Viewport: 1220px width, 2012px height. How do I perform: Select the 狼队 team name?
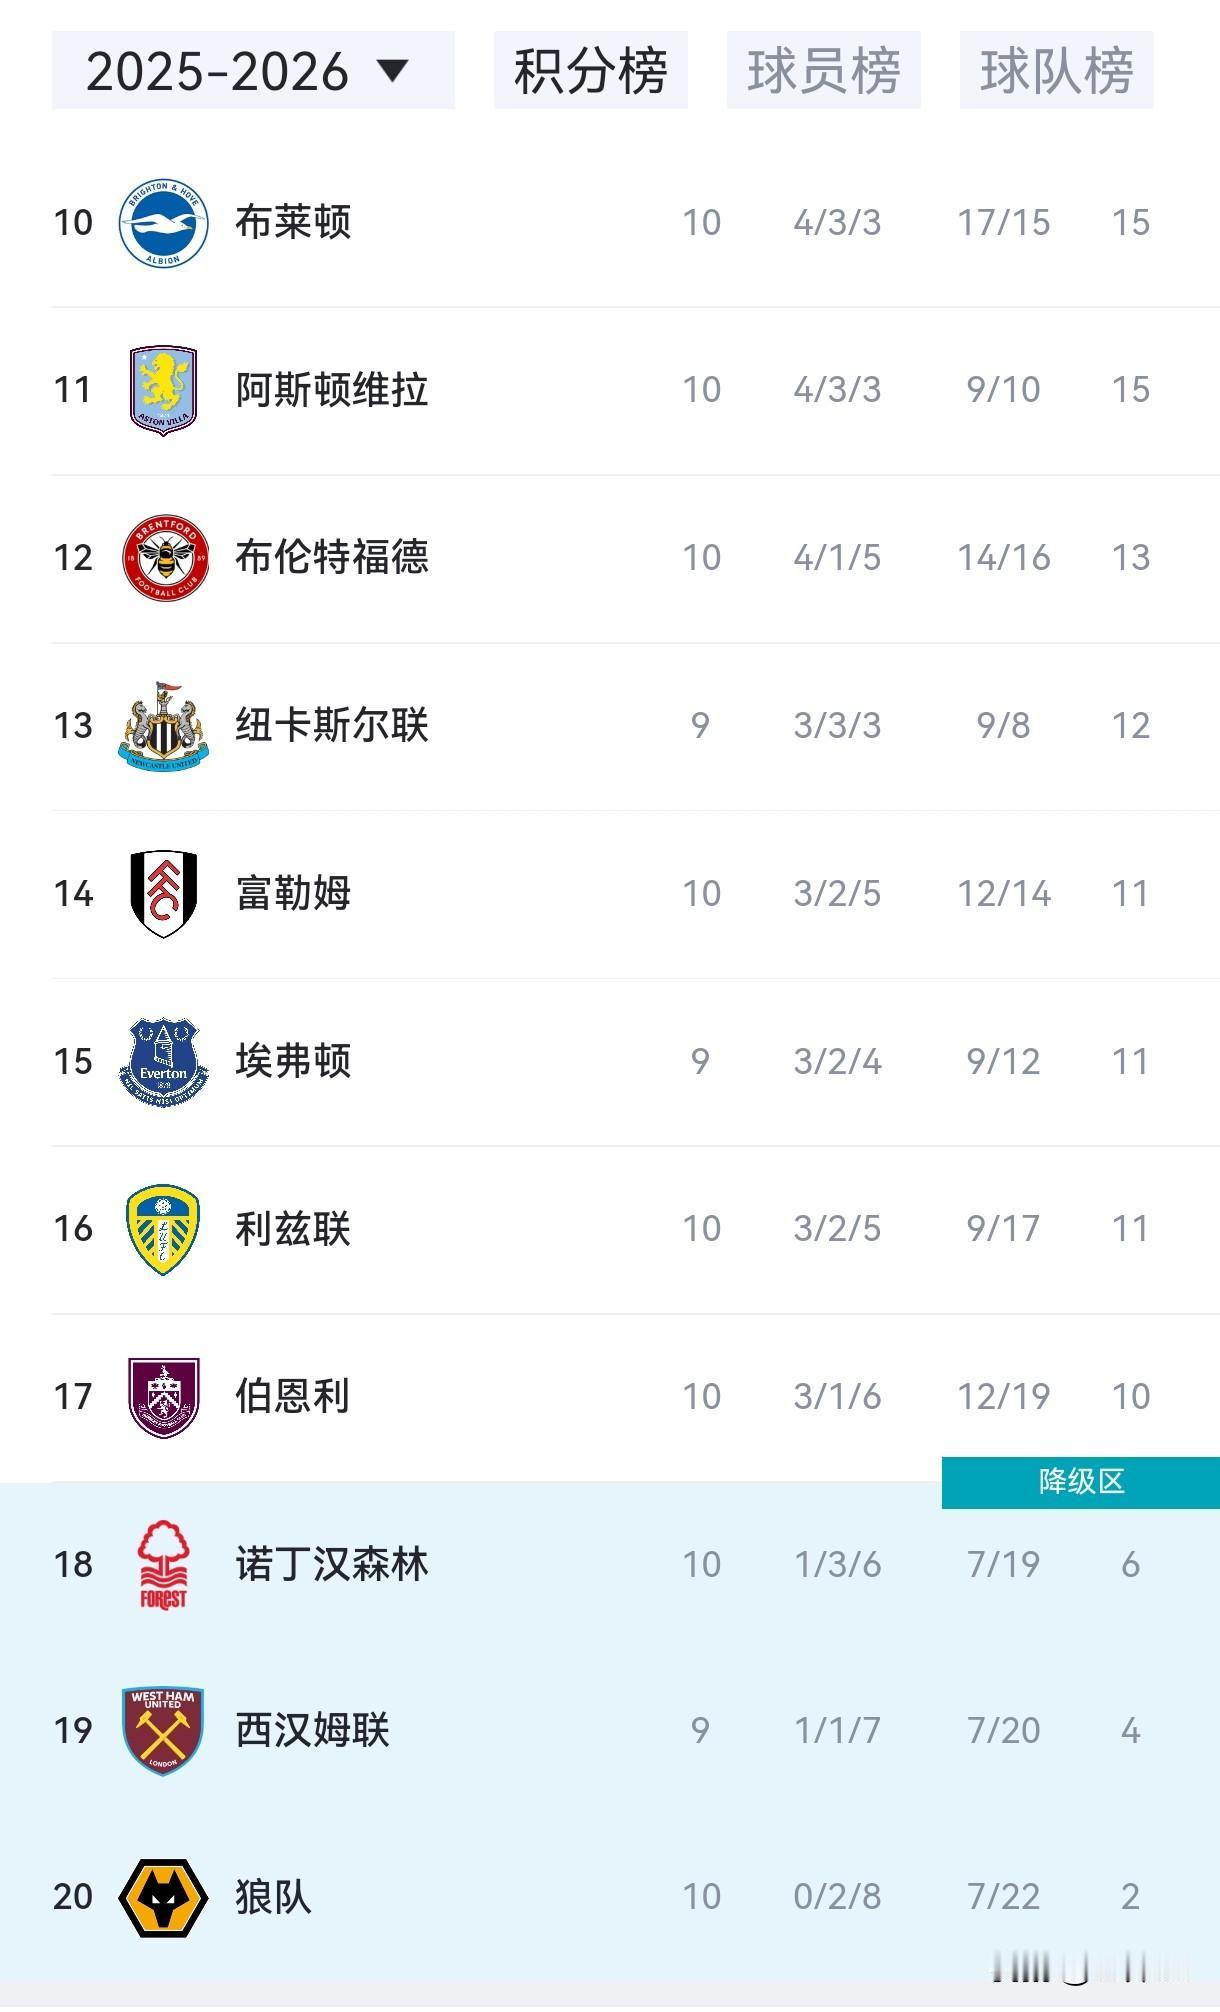click(273, 1897)
